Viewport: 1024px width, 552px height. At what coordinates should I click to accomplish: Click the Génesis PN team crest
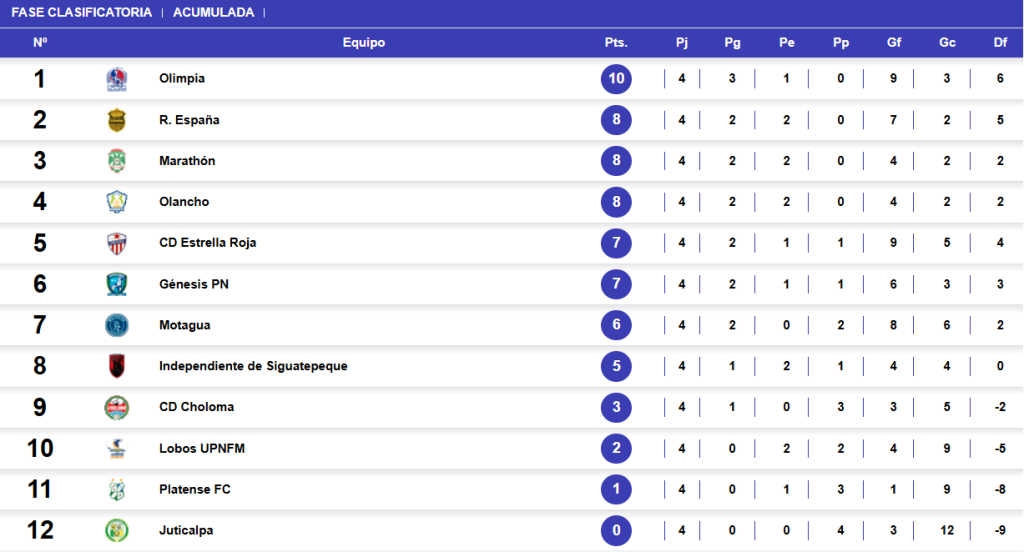coord(116,284)
